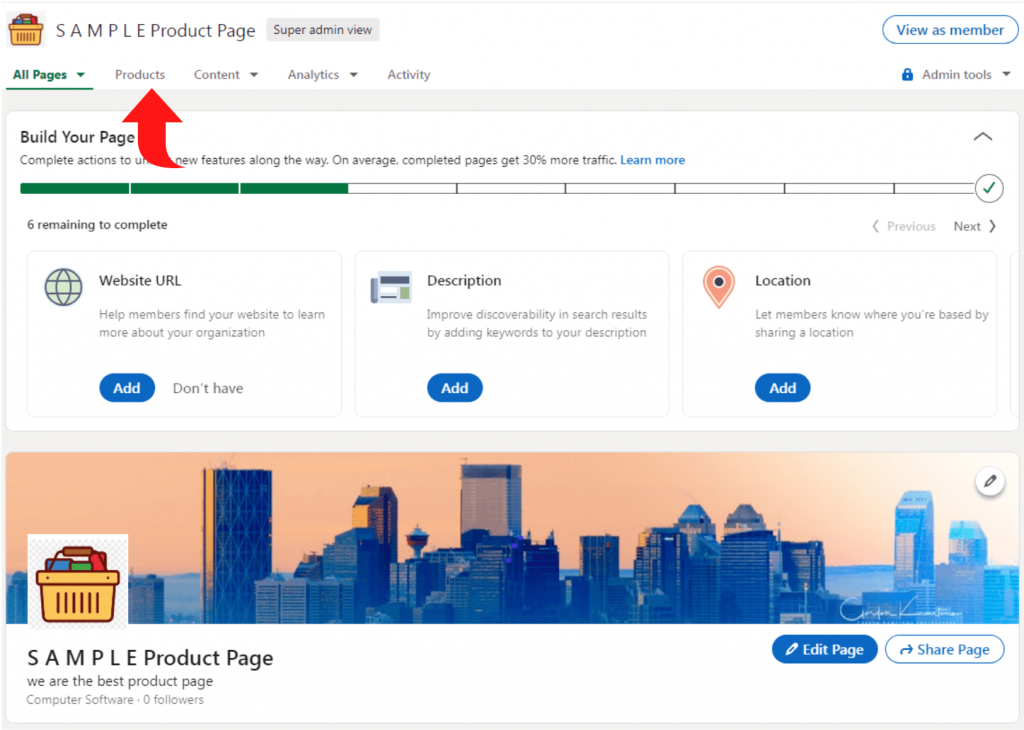Click the green checkmark circle at the end of the progress bar
The width and height of the screenshot is (1024, 730).
point(989,188)
